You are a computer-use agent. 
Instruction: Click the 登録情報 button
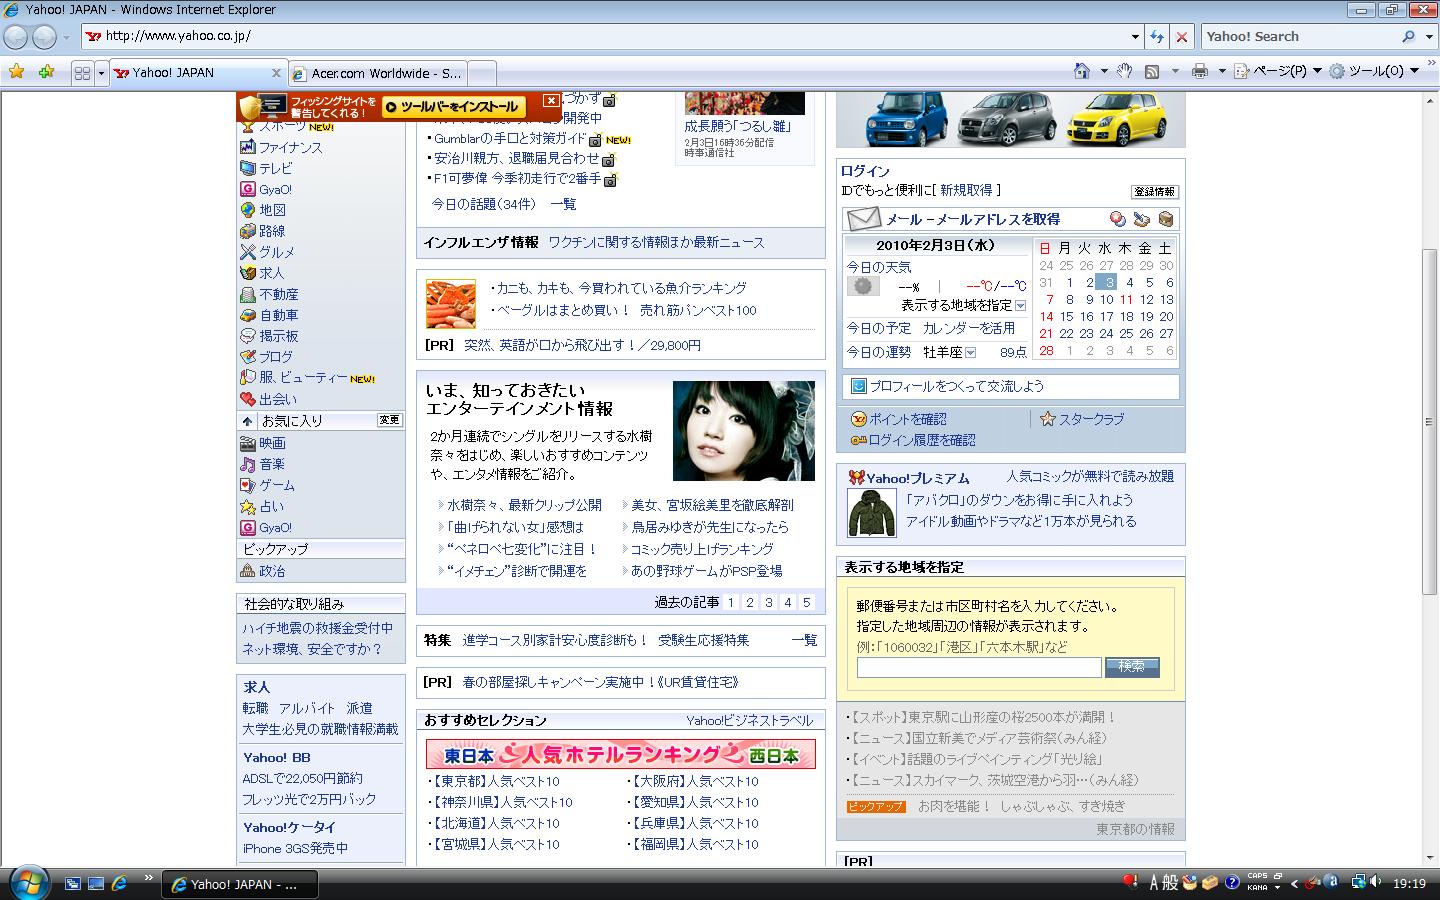[x=1155, y=191]
